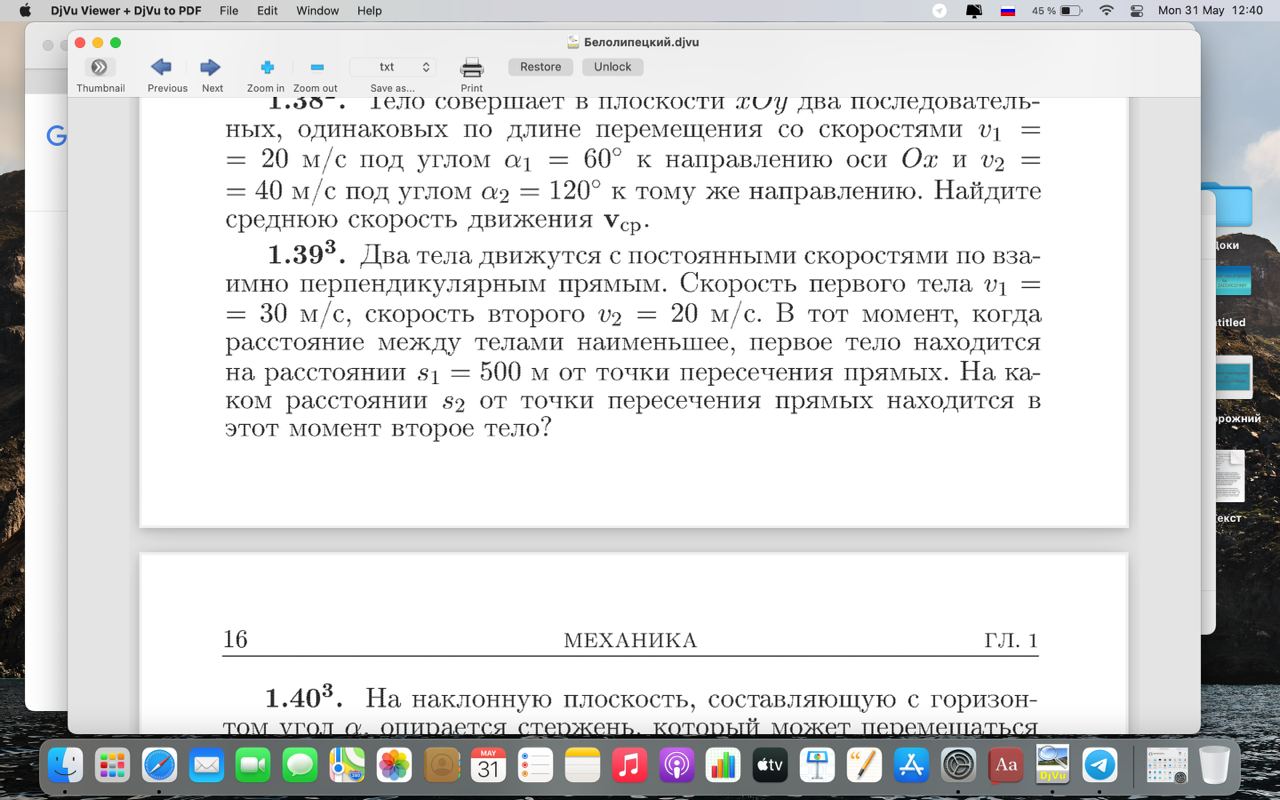Click the Telegram status icon in menu bar

click(940, 10)
